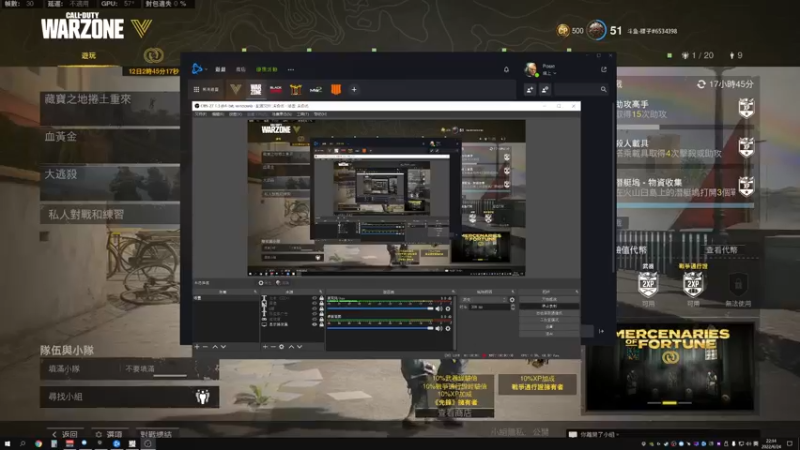The height and width of the screenshot is (450, 800).
Task: Select Vanguard game icon in Battle.net
Action: (x=235, y=89)
